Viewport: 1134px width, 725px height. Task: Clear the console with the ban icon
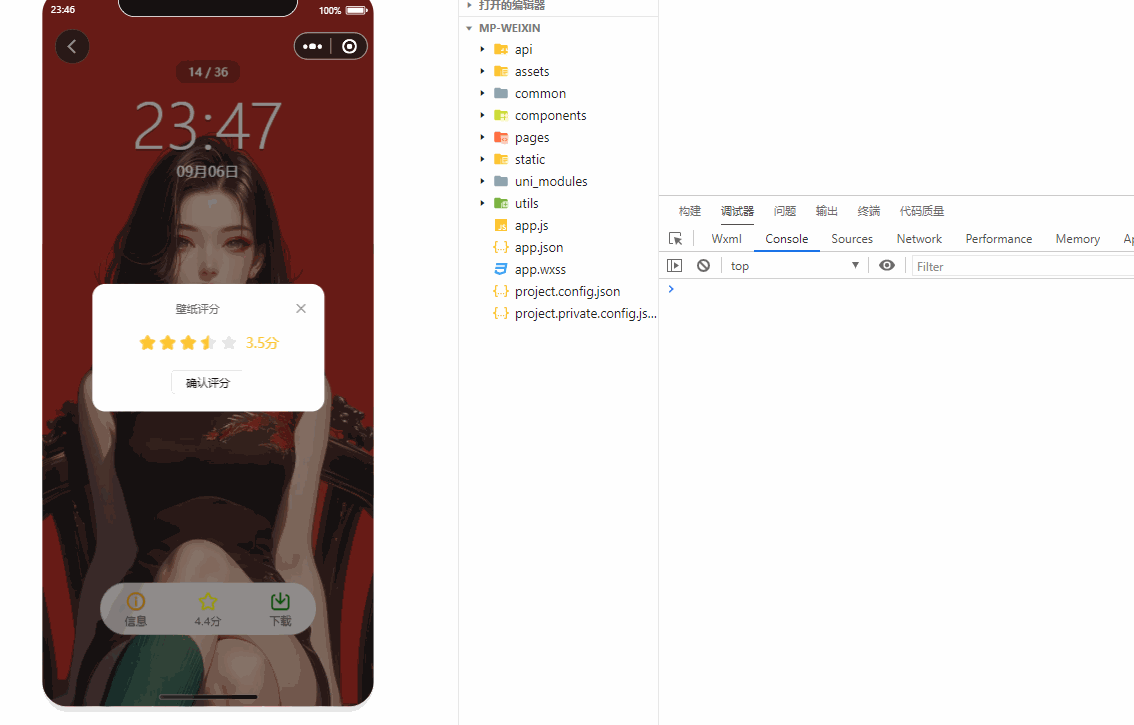click(703, 266)
